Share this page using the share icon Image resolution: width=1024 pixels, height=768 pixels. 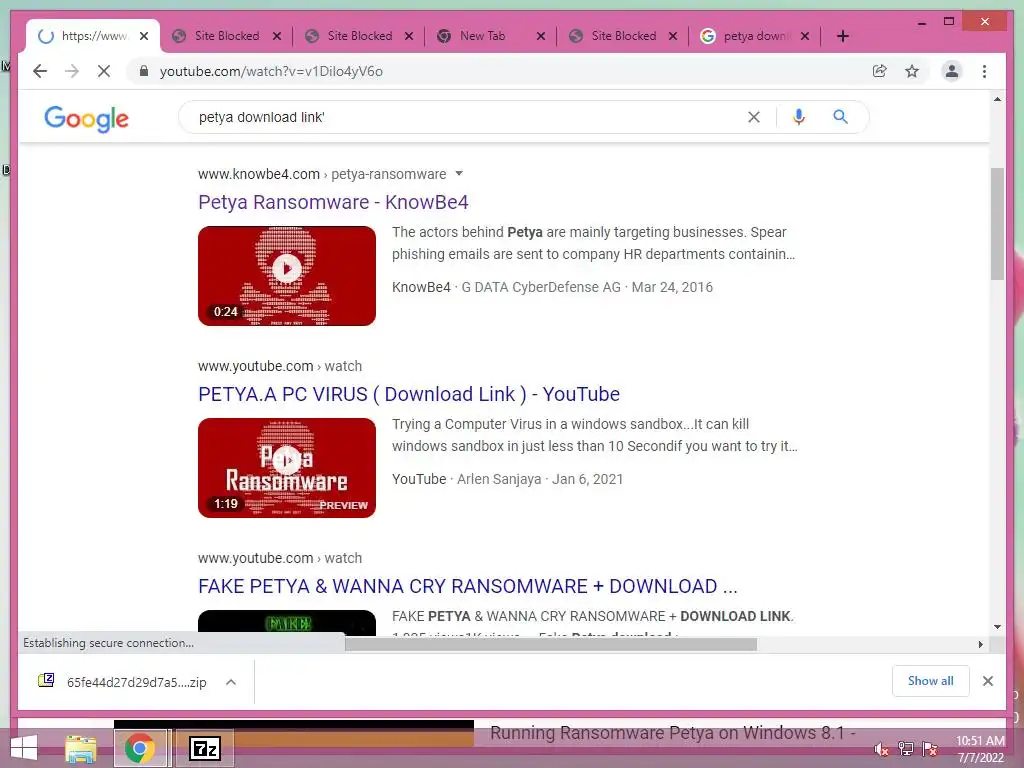[880, 71]
